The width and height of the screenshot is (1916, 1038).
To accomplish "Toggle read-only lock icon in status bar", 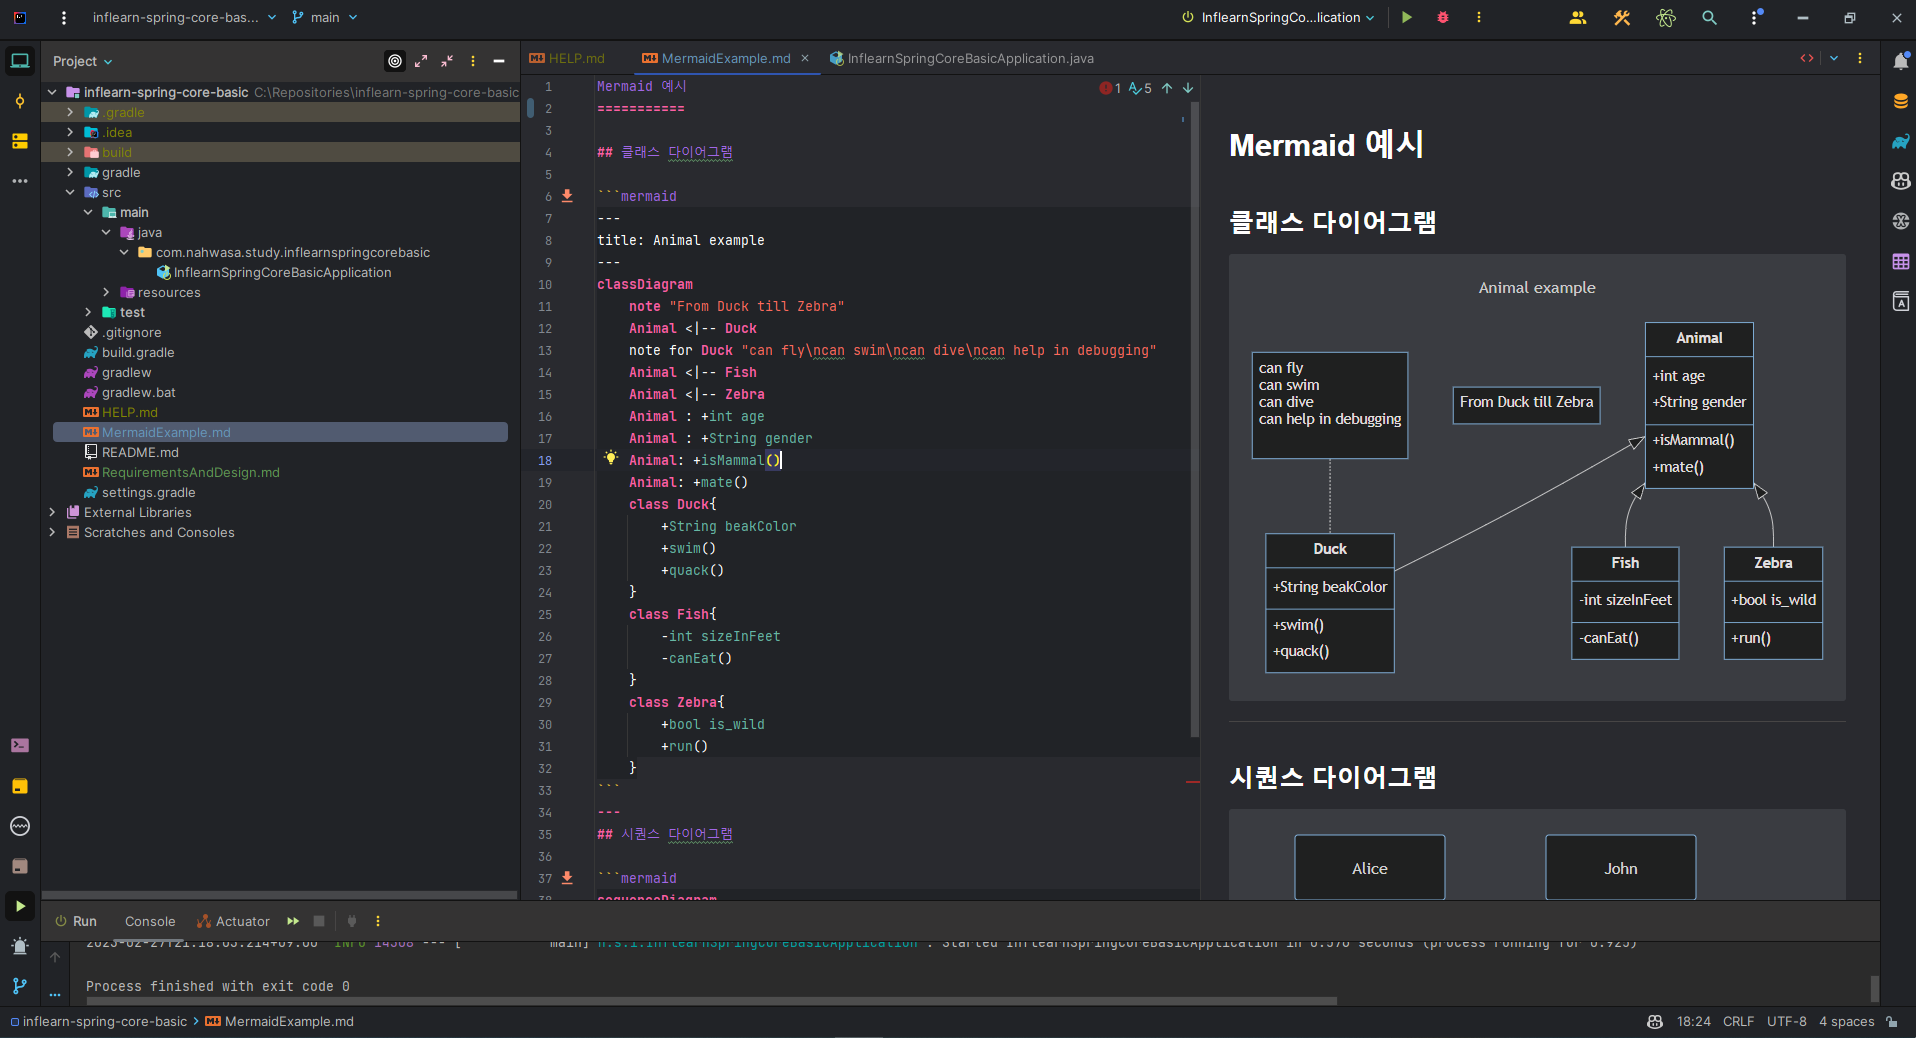I will click(x=1892, y=1021).
